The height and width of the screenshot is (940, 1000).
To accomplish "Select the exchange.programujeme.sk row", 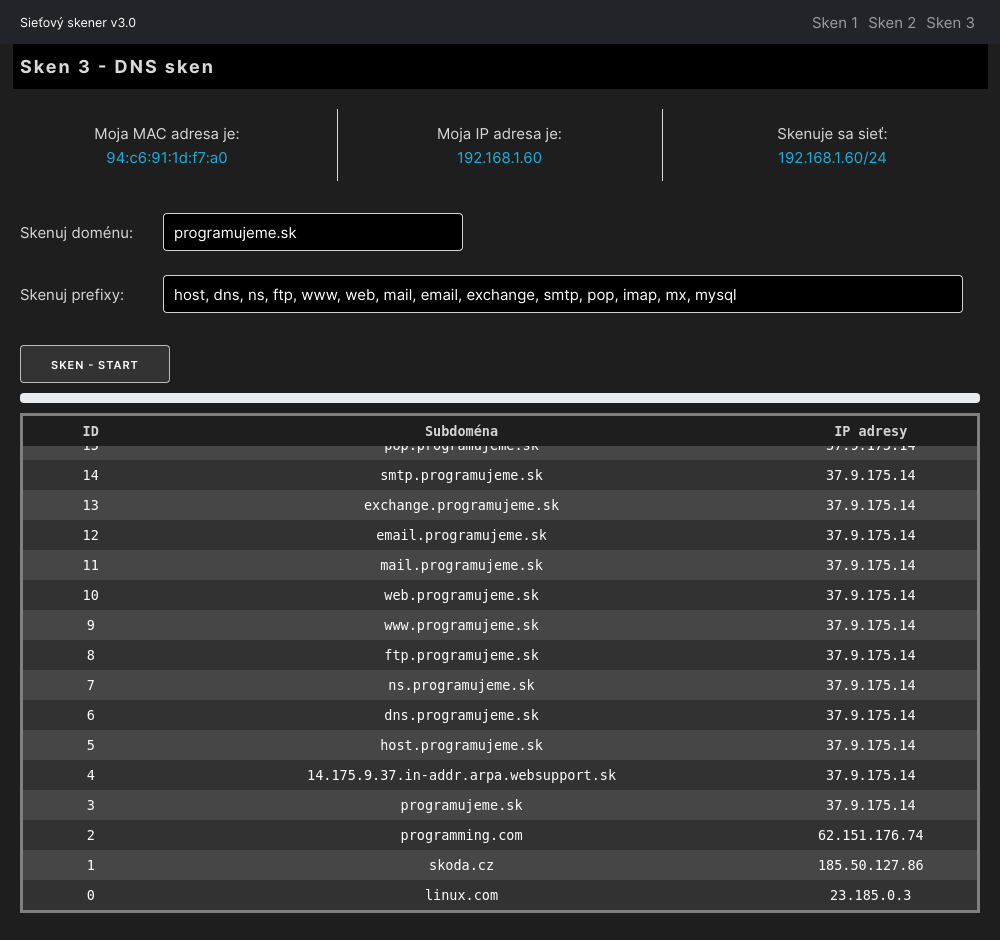I will click(x=461, y=505).
